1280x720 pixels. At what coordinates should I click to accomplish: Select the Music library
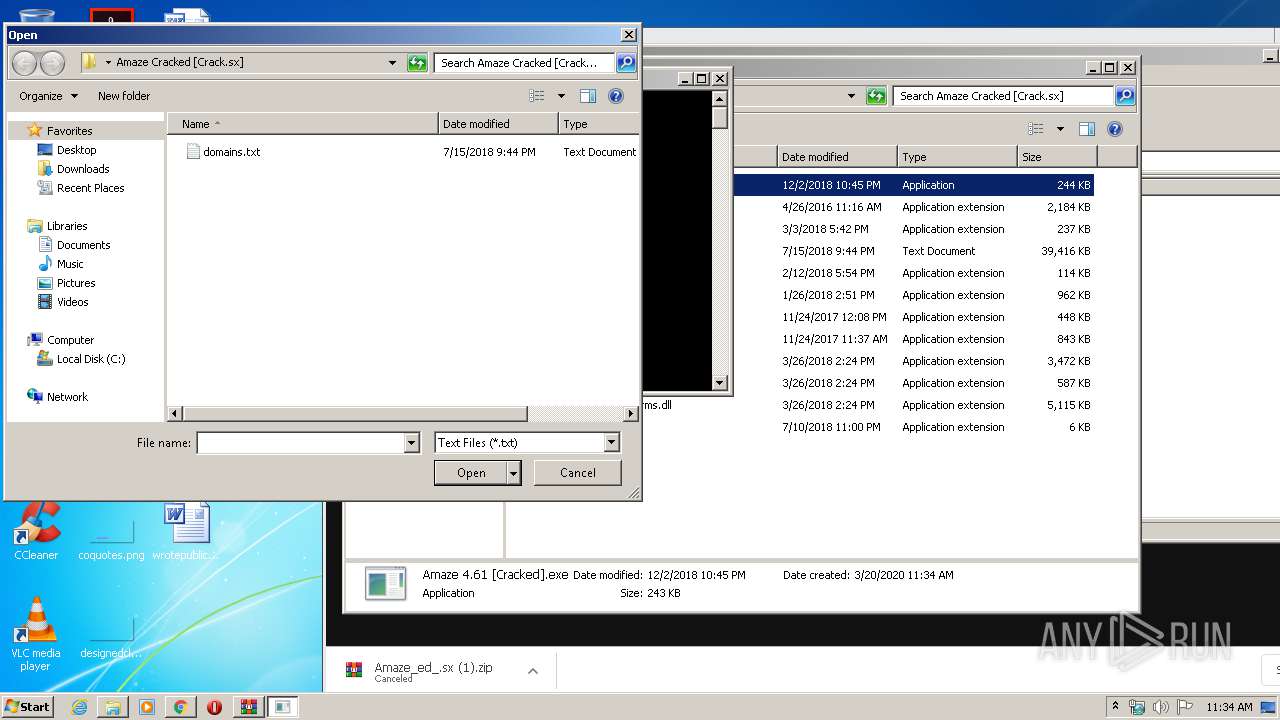(x=70, y=264)
